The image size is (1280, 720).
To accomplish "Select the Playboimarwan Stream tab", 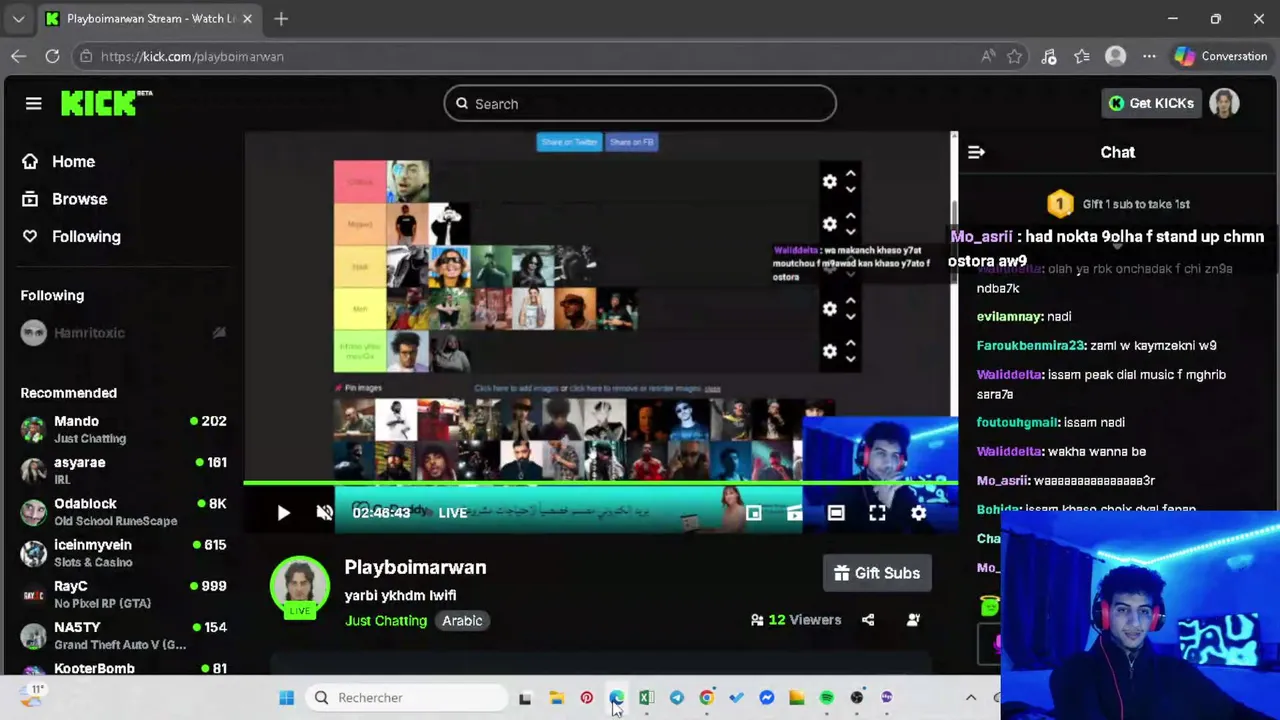I will (148, 18).
